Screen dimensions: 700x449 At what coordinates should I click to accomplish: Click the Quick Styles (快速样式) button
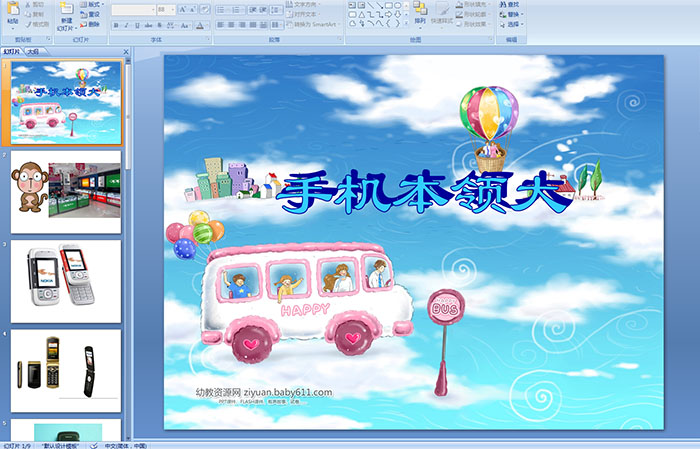point(442,14)
